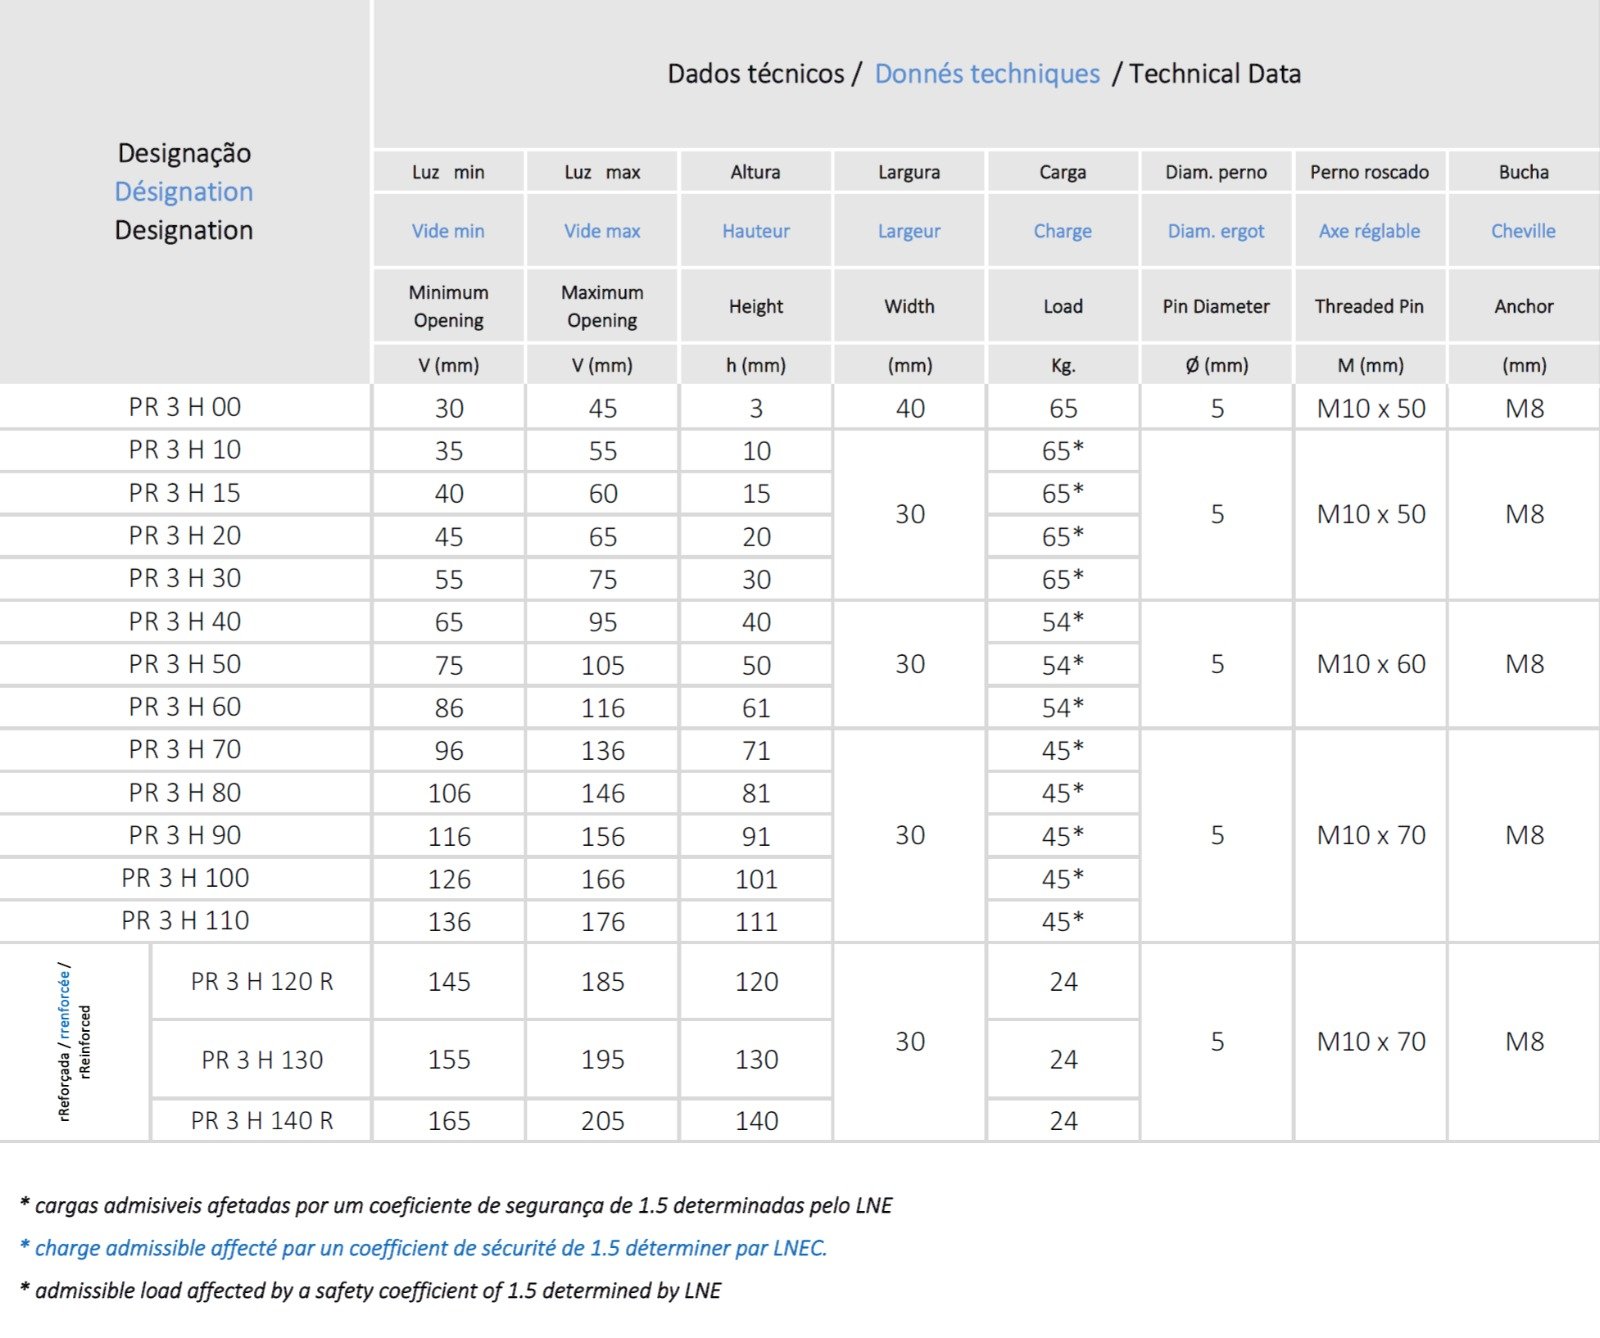Select the 'PR 3 H 120 R' designation
Image resolution: width=1600 pixels, height=1338 pixels.
[262, 982]
